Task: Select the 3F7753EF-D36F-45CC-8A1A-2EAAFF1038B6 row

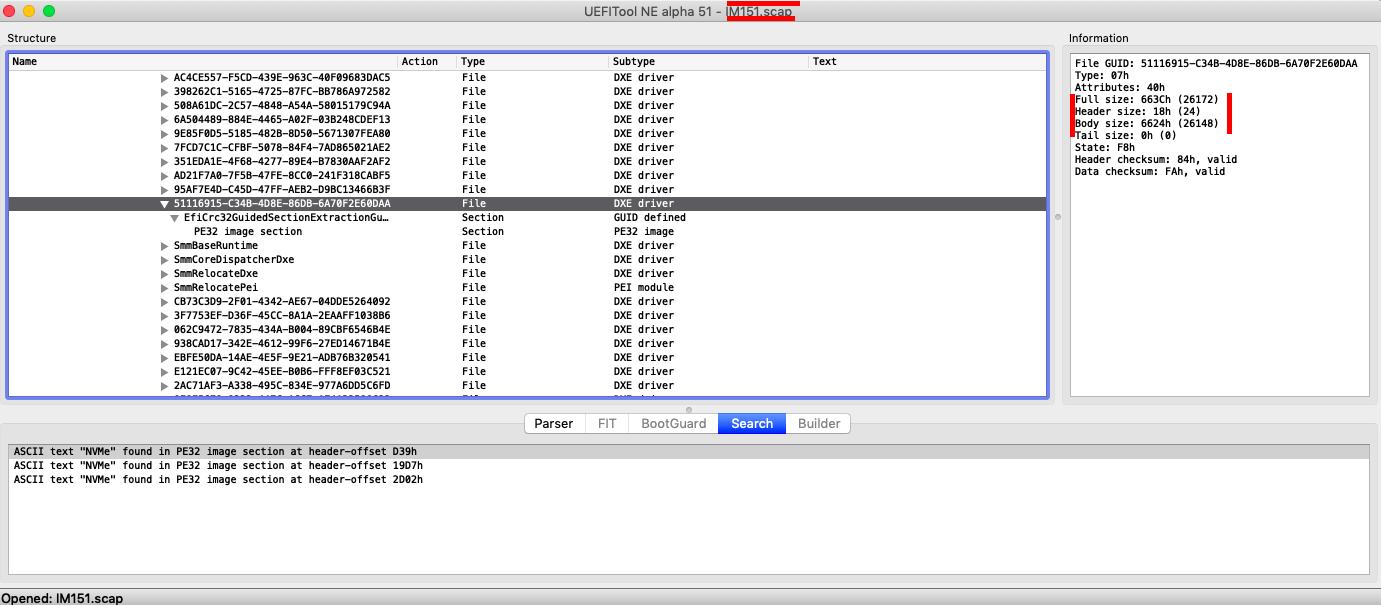Action: pos(527,315)
